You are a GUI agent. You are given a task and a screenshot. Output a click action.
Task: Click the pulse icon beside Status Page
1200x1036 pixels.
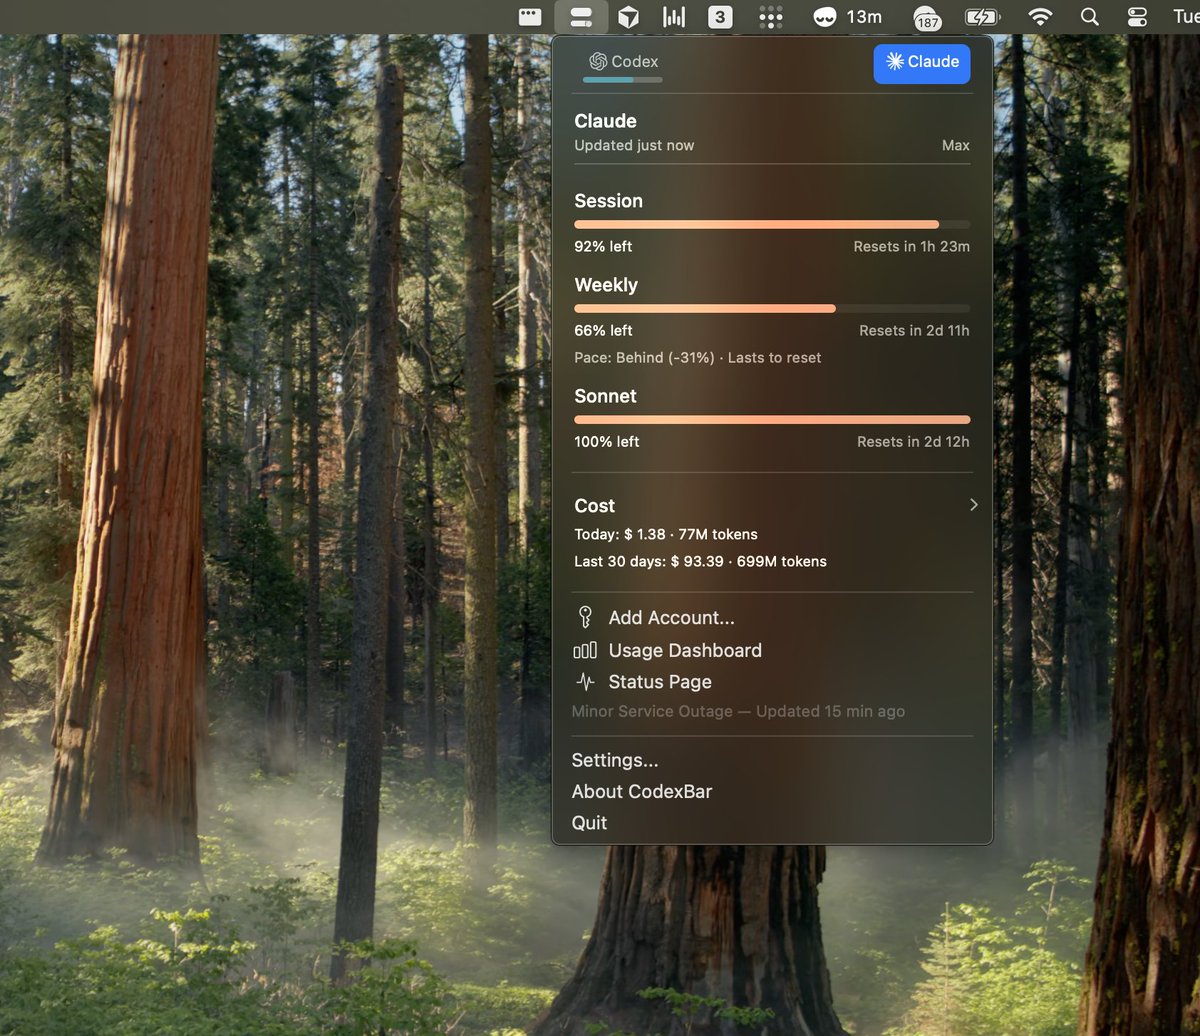pos(585,682)
